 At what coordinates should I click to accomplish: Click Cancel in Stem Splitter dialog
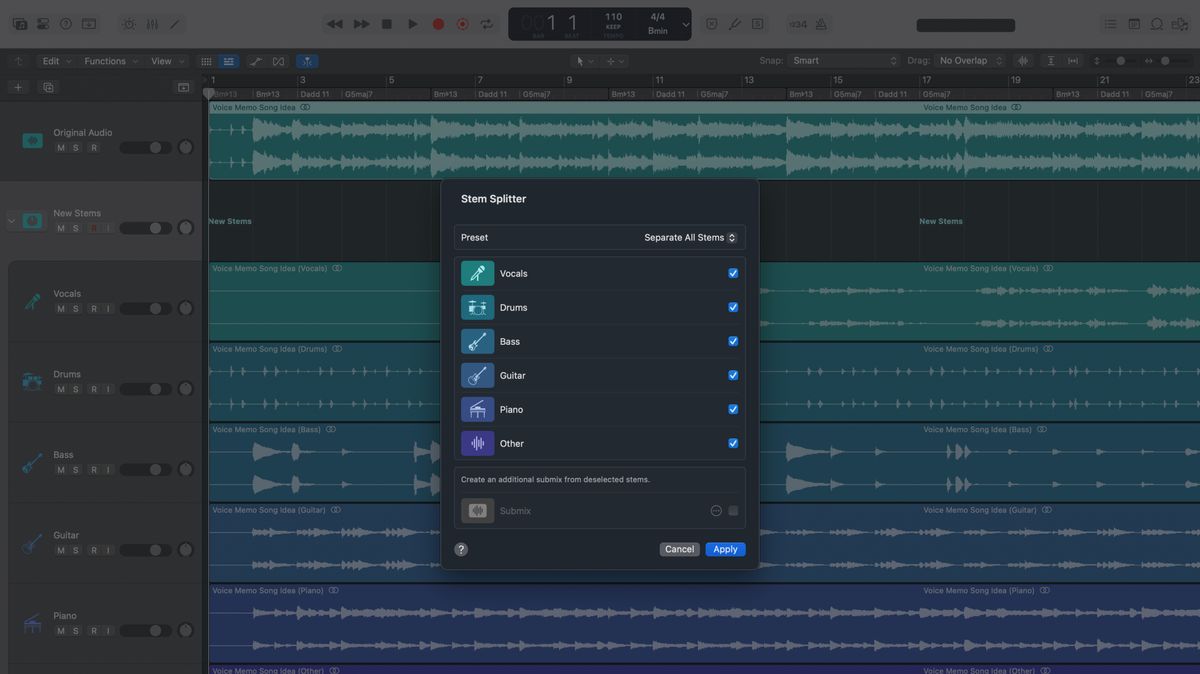click(x=679, y=549)
